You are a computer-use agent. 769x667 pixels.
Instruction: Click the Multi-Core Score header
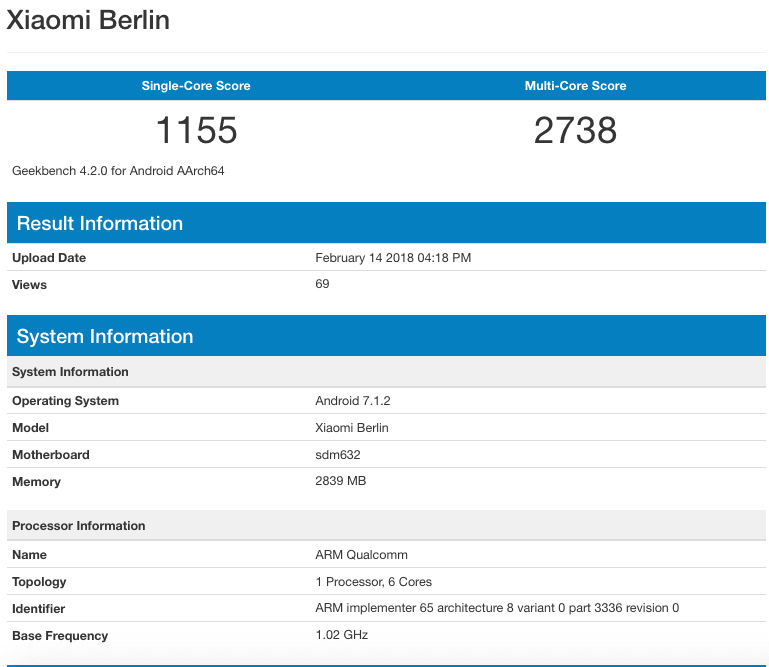point(576,86)
